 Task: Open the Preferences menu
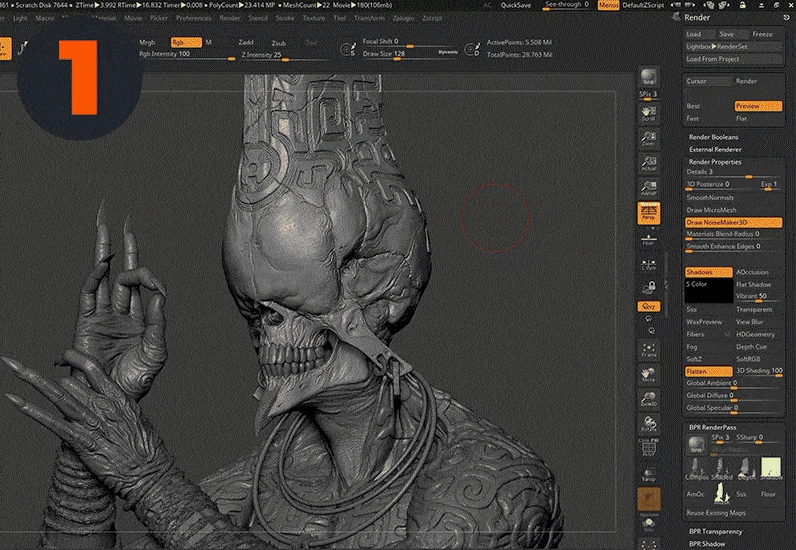point(193,18)
